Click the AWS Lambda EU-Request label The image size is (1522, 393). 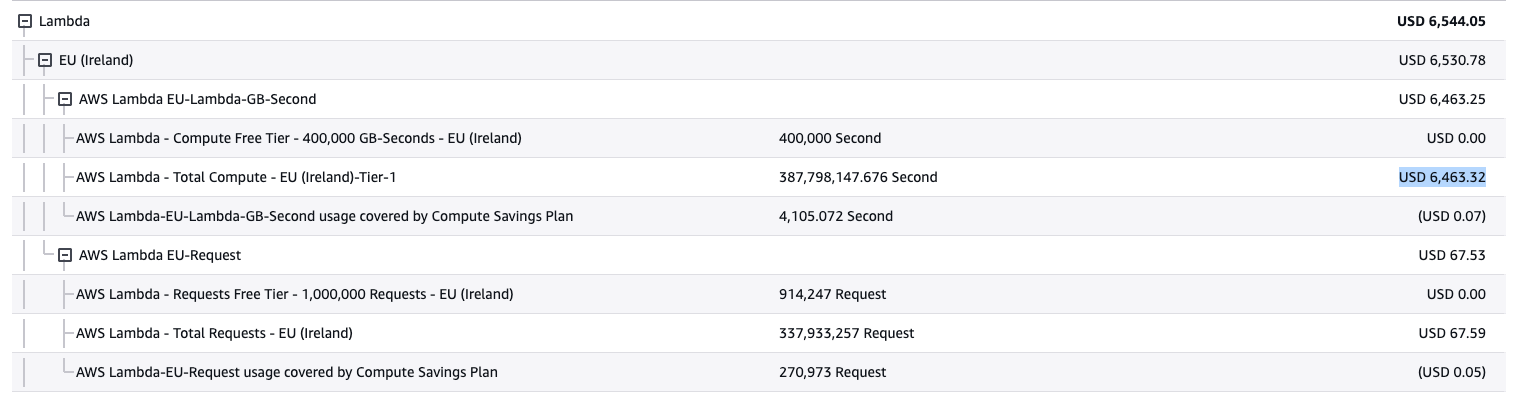160,255
